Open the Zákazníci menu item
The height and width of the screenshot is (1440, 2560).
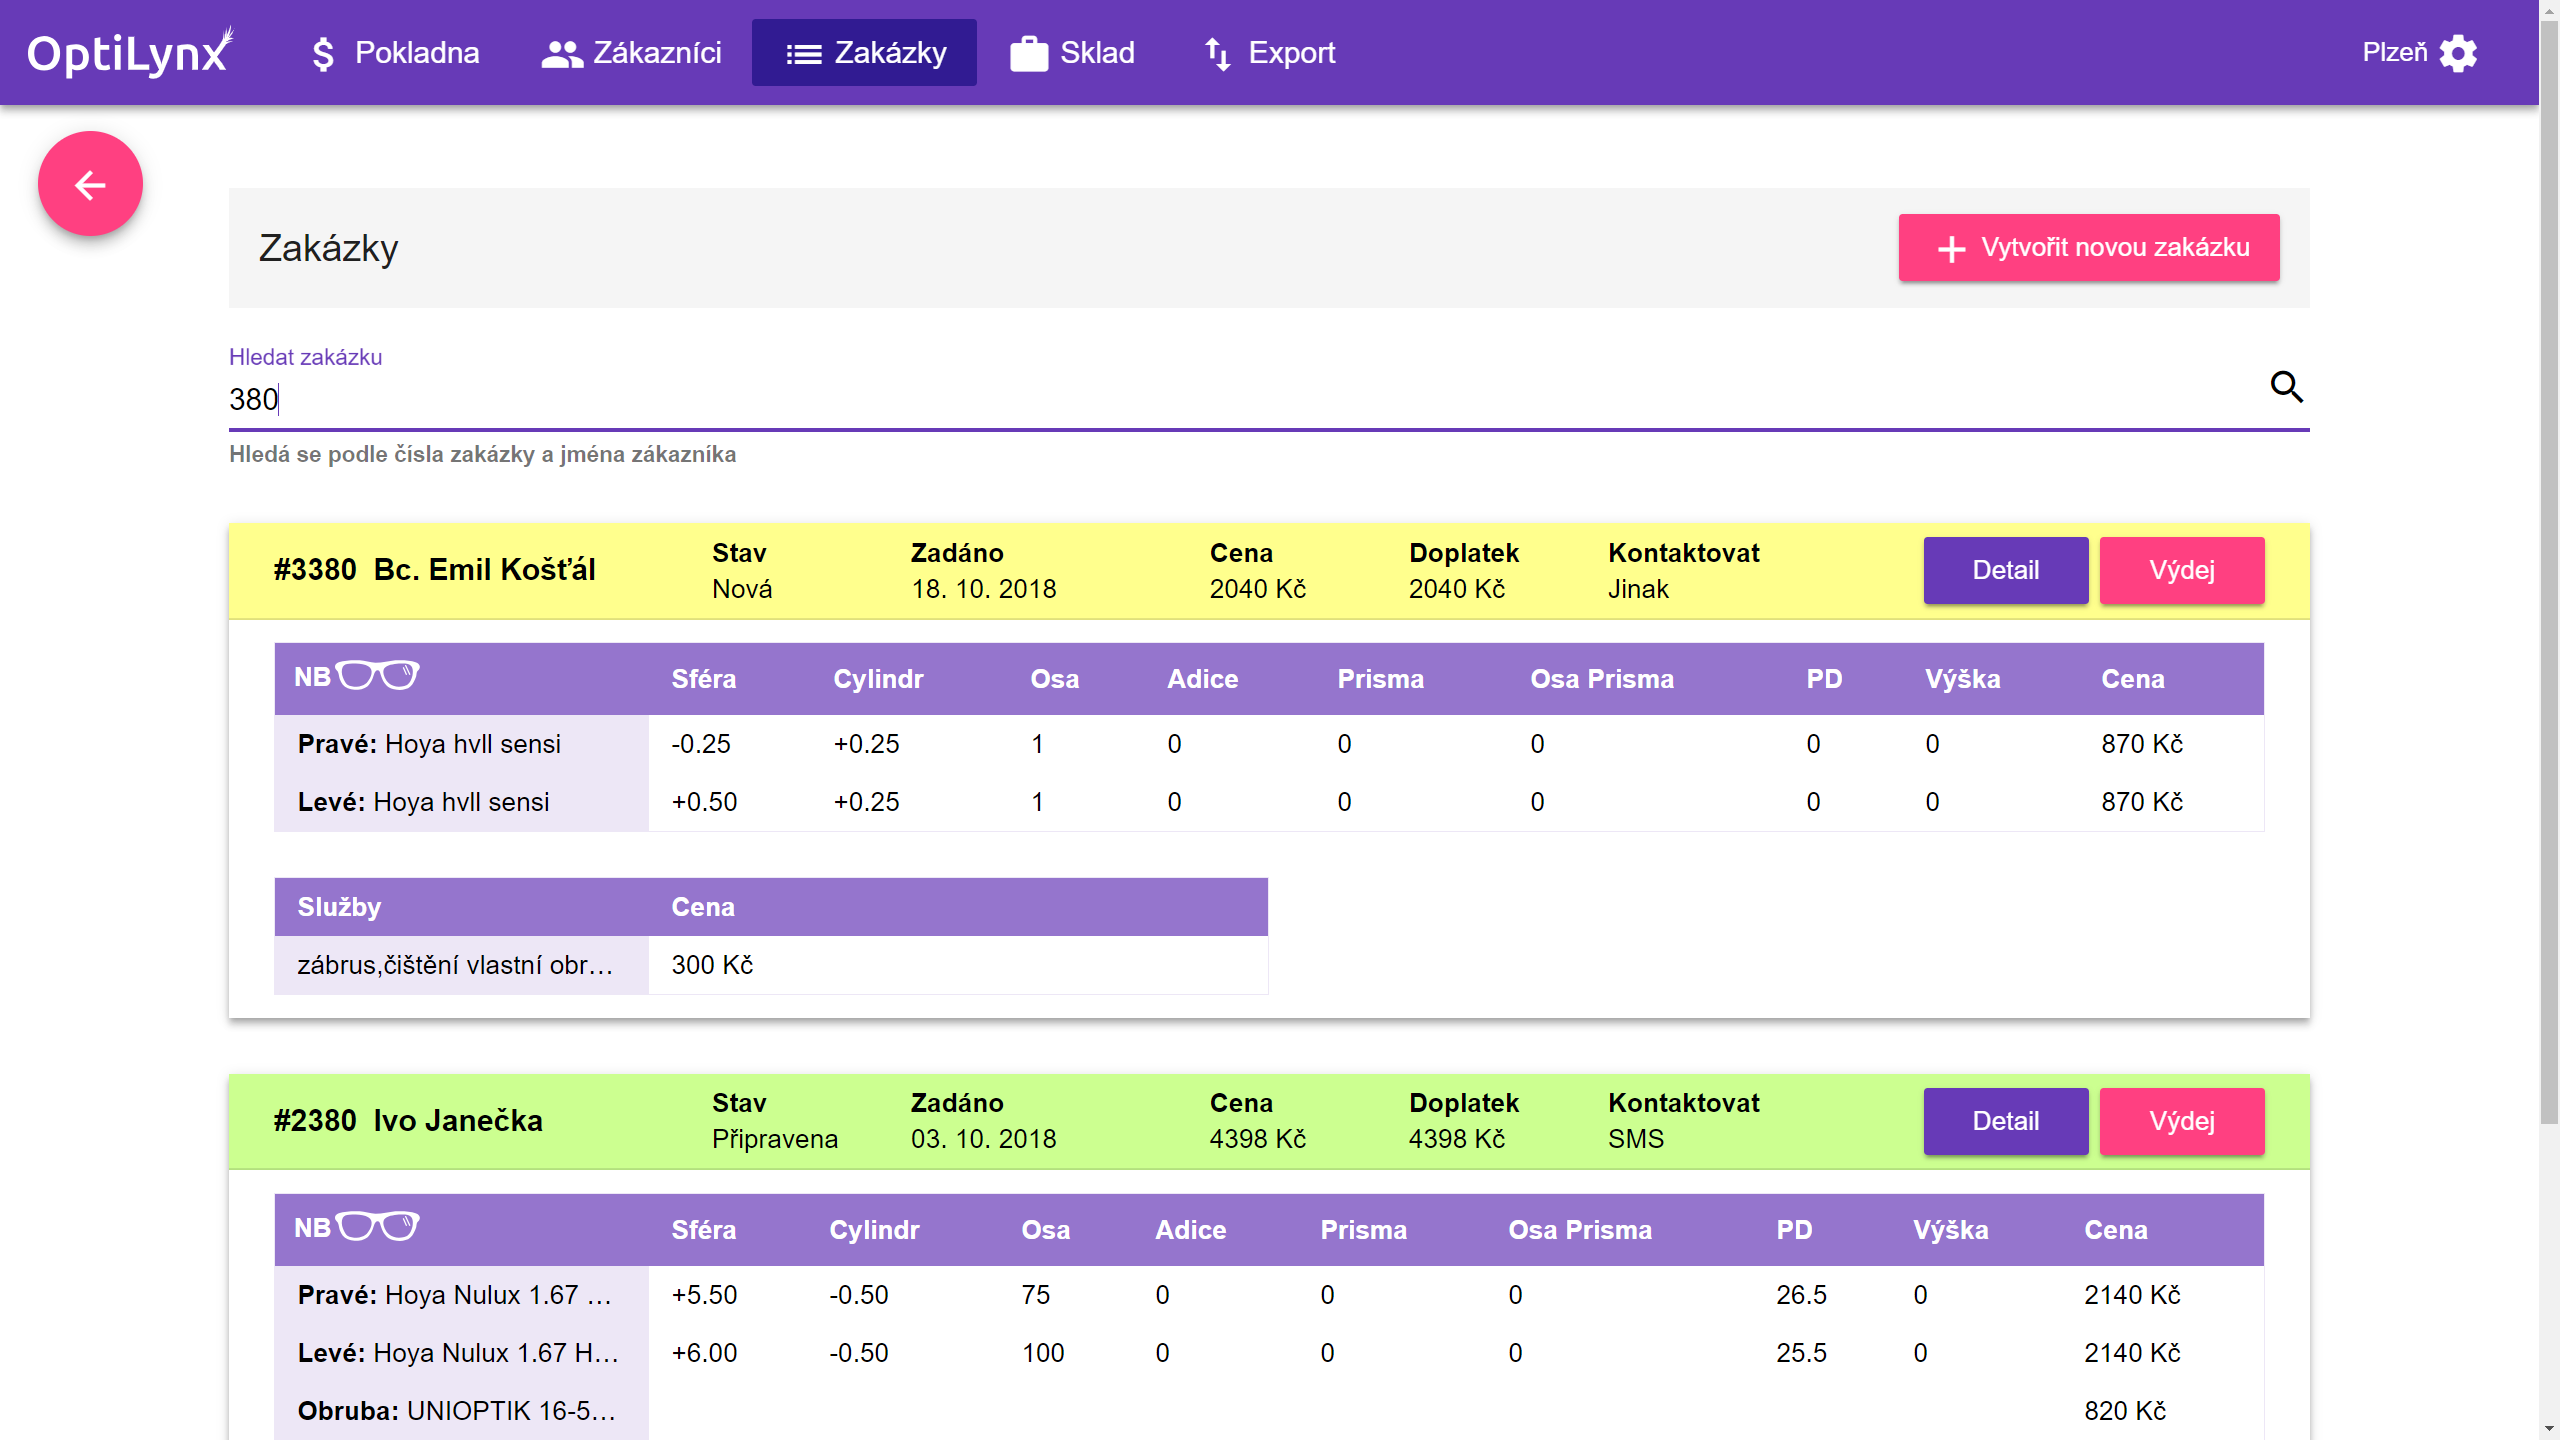click(x=631, y=53)
